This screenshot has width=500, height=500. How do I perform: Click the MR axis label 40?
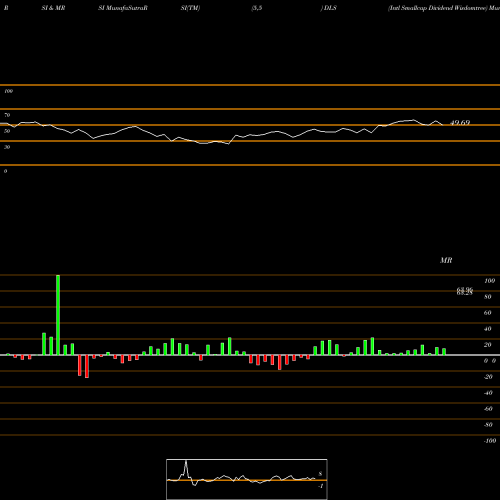pyautogui.click(x=488, y=329)
